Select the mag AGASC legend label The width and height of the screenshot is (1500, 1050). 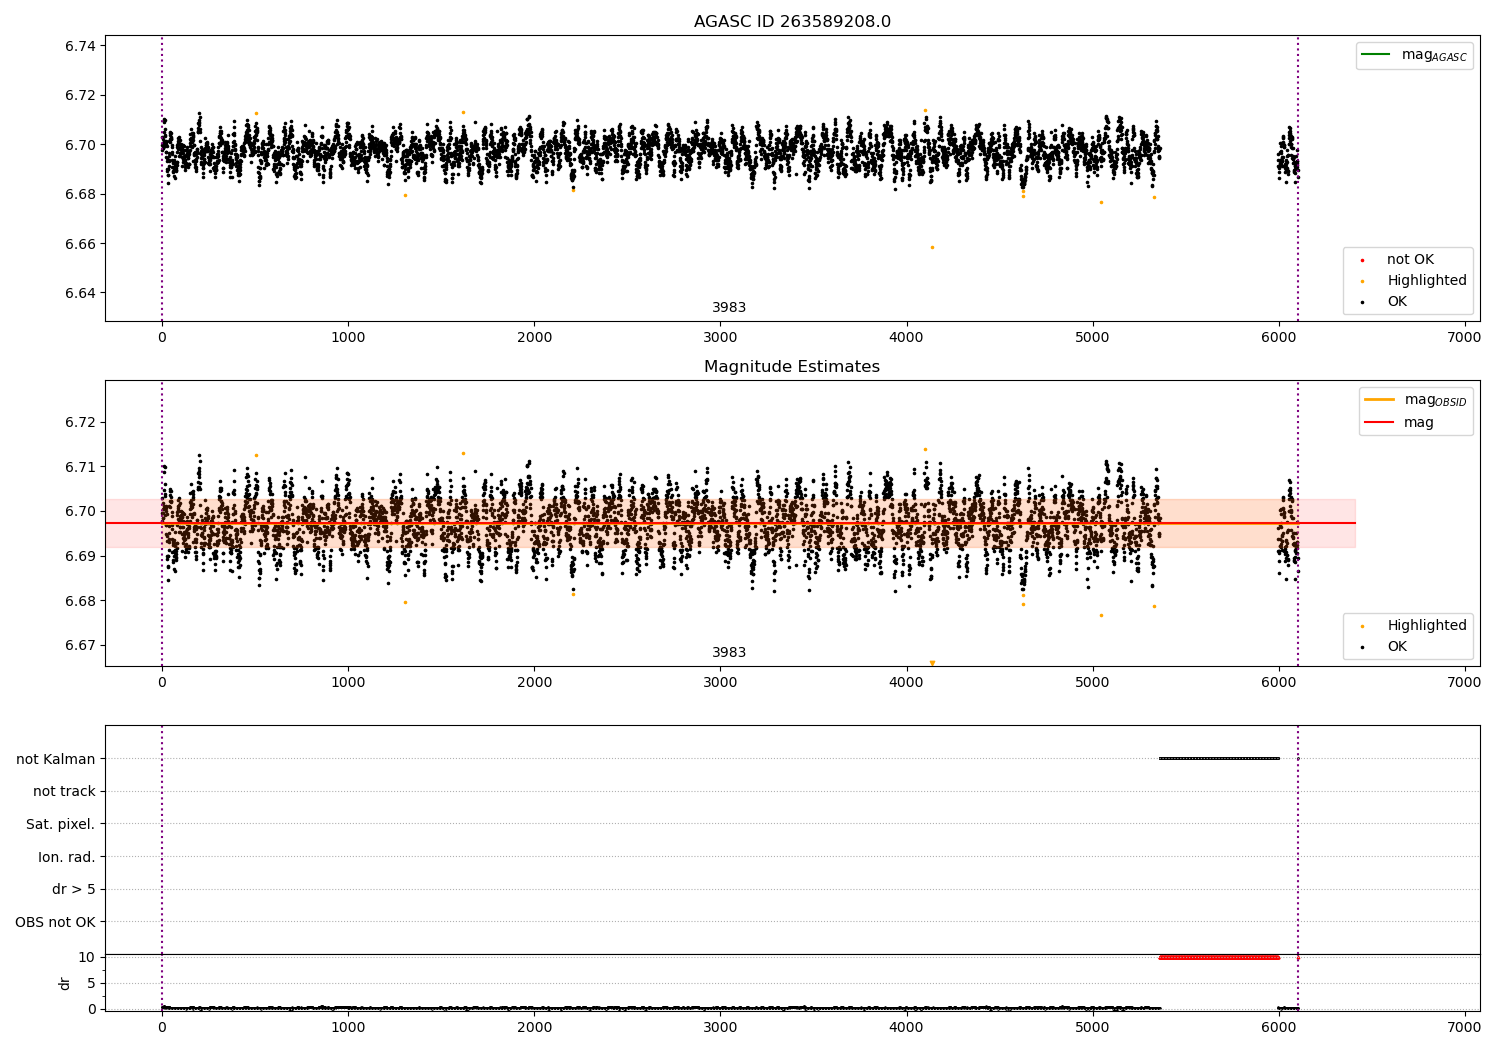coord(1434,56)
